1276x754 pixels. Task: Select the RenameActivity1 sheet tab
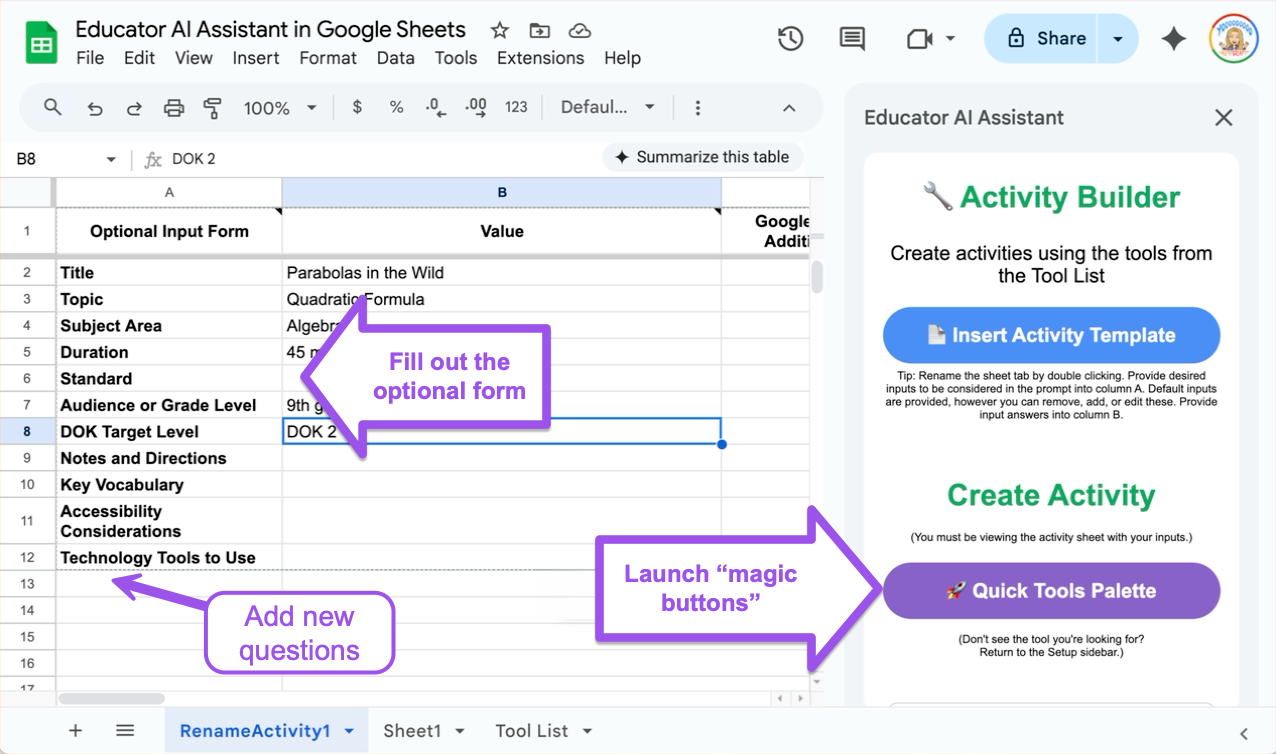click(267, 731)
